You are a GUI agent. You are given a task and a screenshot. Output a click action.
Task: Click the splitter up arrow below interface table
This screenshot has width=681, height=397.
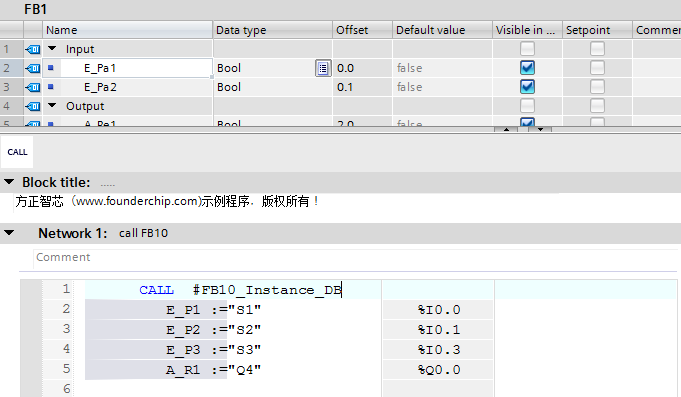pyautogui.click(x=506, y=129)
